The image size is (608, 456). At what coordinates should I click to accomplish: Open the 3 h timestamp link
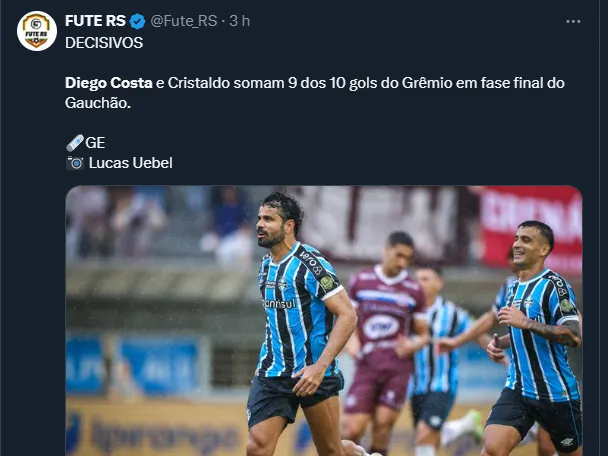click(239, 21)
